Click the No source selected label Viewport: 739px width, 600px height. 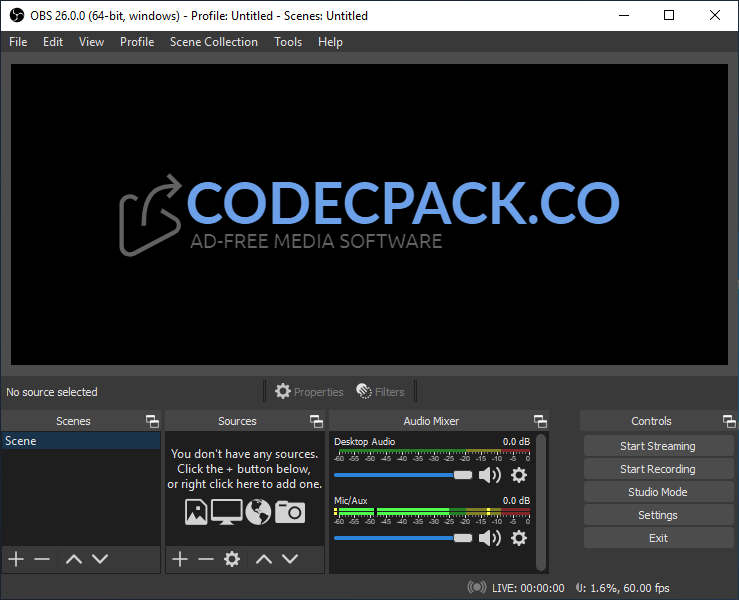[x=52, y=392]
